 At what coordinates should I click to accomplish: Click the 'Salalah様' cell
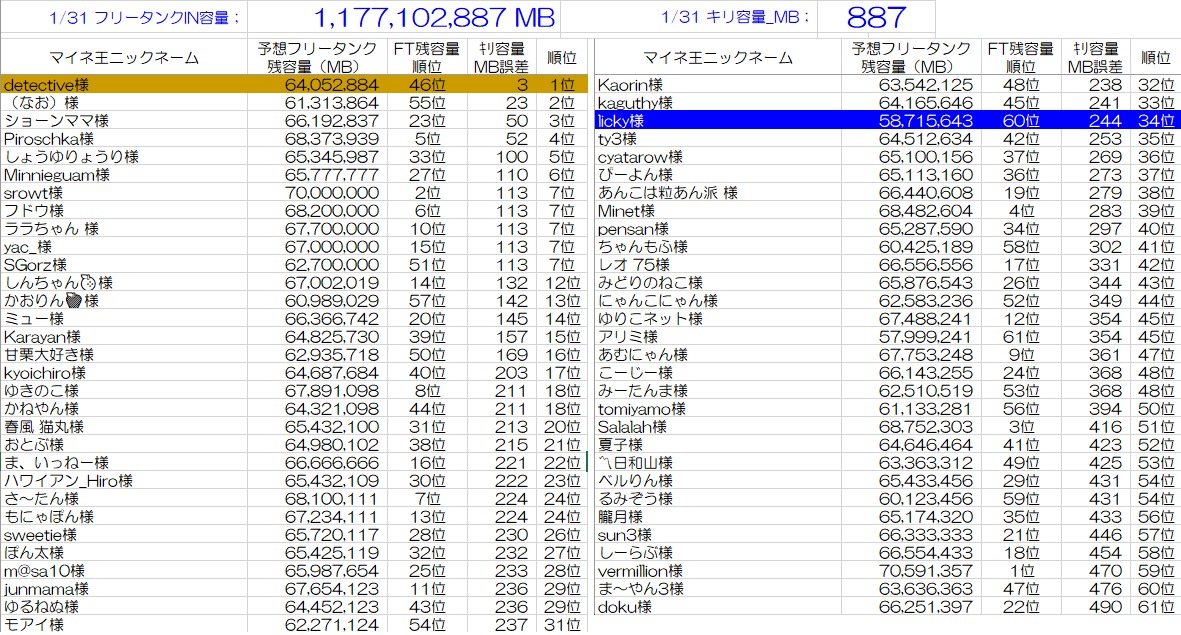pos(718,427)
